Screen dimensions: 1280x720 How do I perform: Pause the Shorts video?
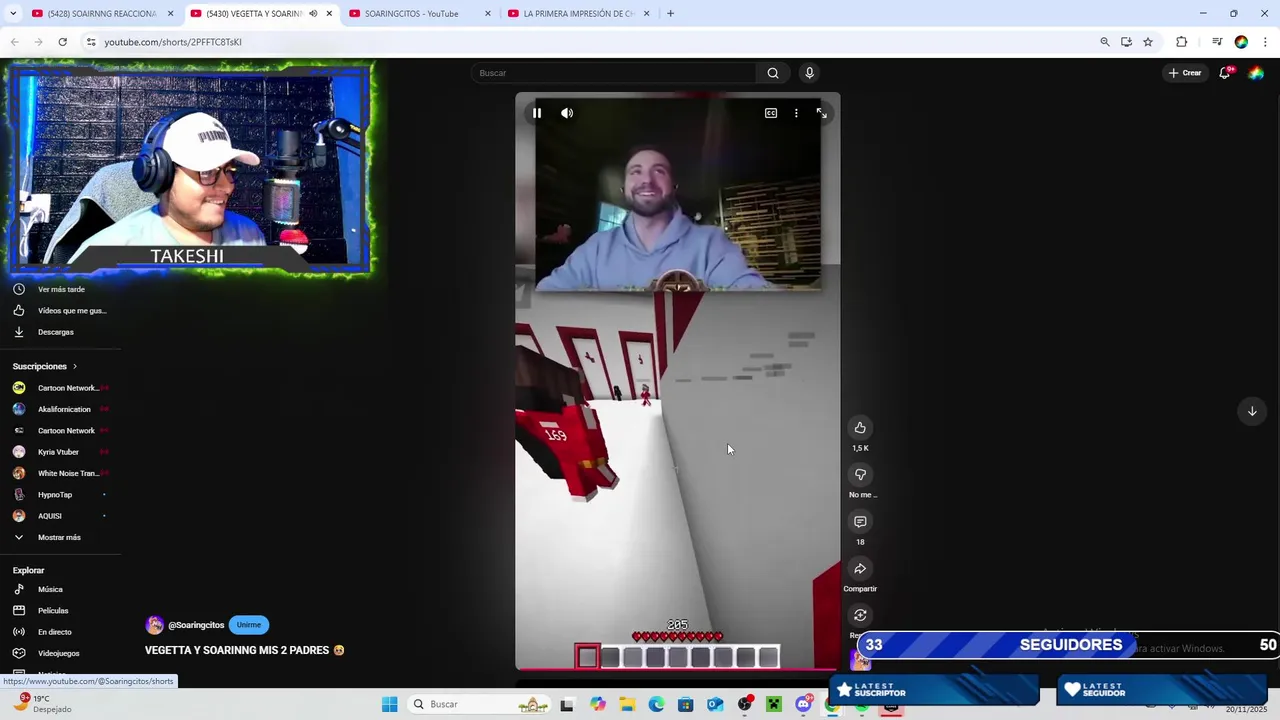pyautogui.click(x=537, y=113)
